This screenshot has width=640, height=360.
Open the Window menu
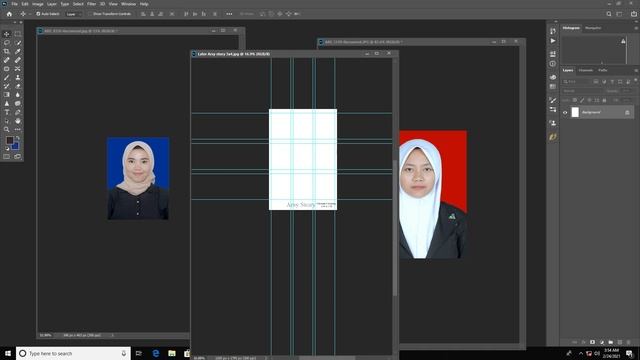128,4
